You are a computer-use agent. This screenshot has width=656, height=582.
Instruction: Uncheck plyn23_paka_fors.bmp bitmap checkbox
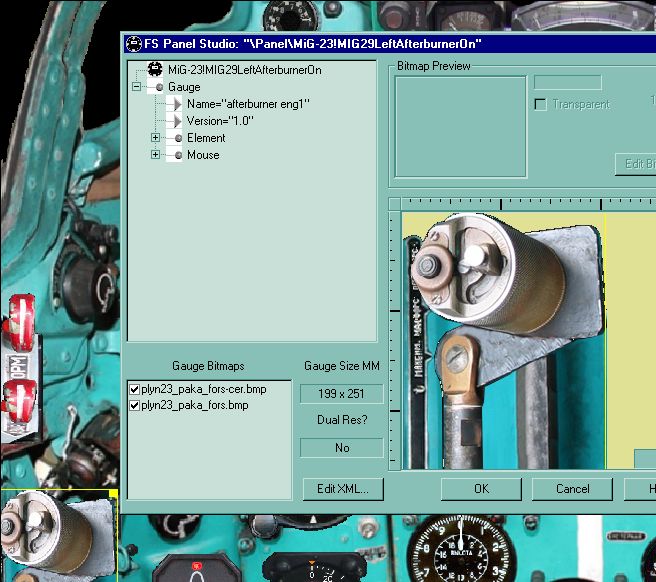coord(135,406)
